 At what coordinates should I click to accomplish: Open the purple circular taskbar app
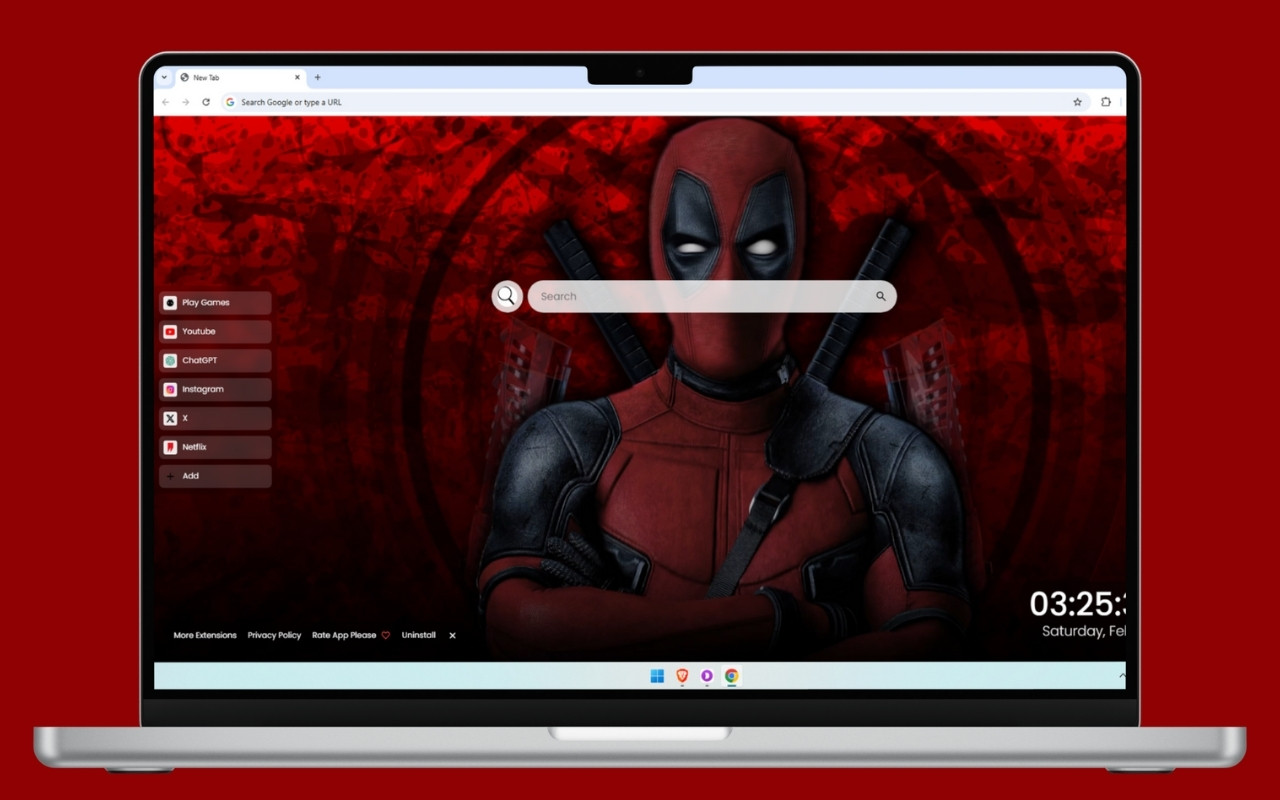tap(707, 676)
